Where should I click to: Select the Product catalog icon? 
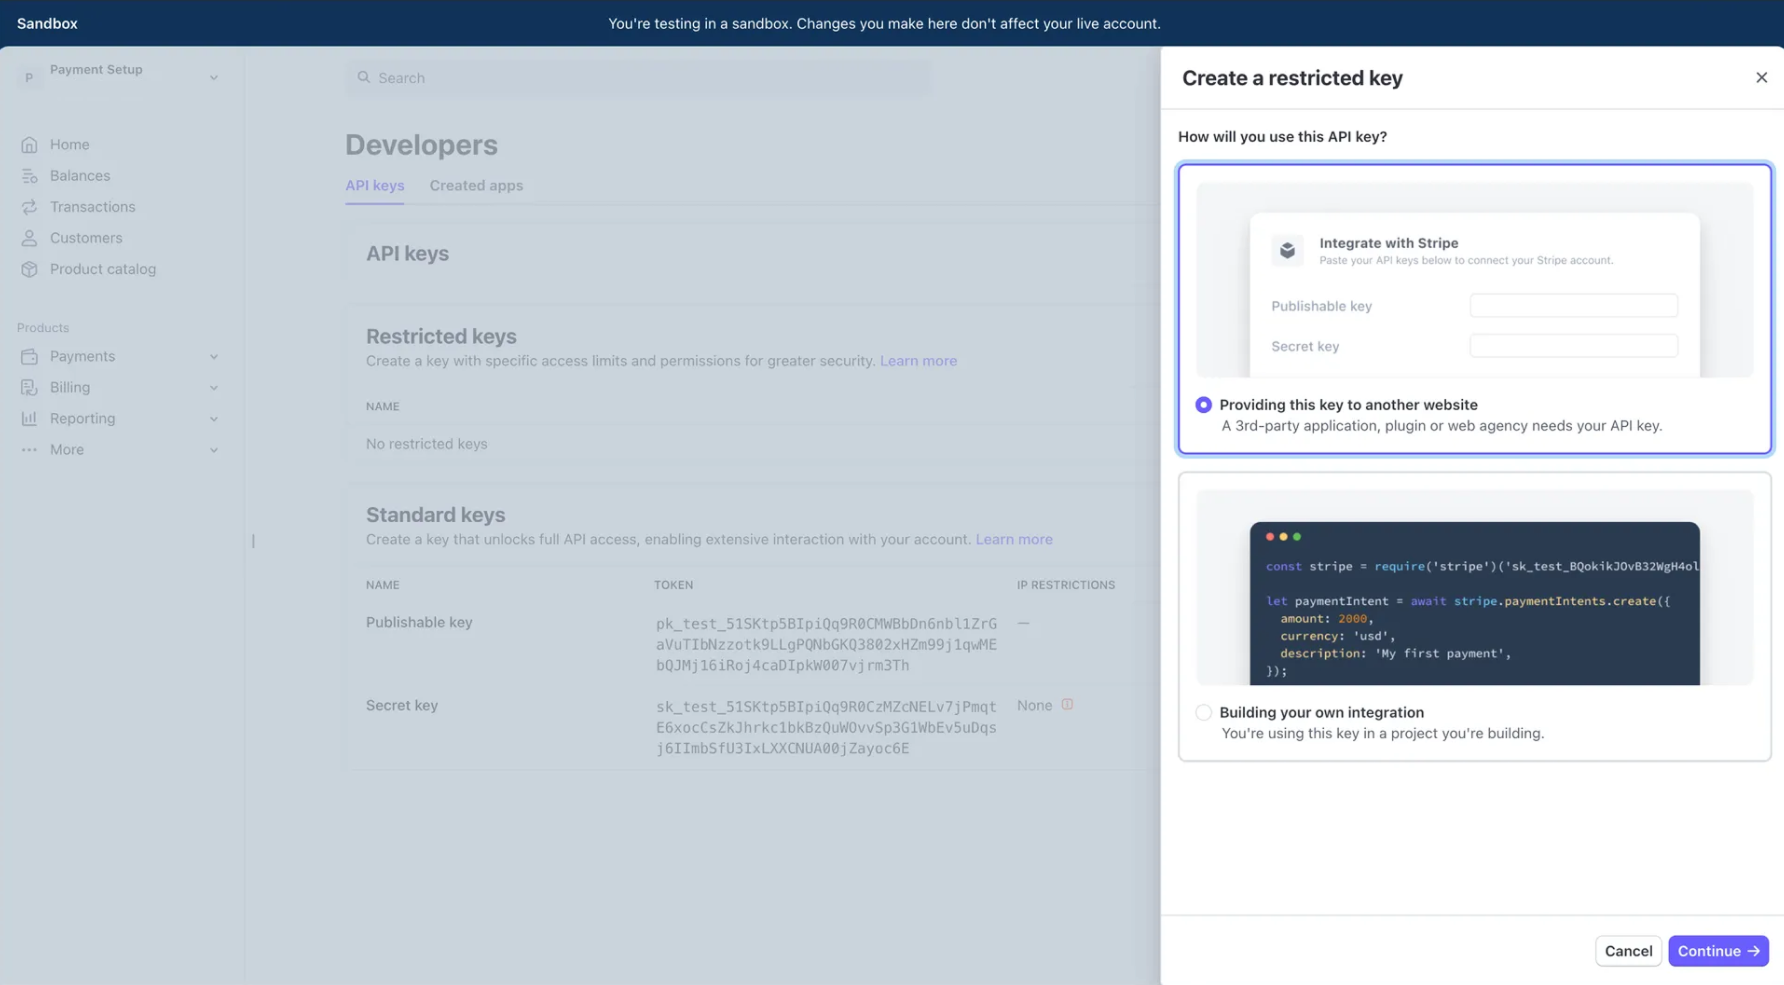point(31,269)
